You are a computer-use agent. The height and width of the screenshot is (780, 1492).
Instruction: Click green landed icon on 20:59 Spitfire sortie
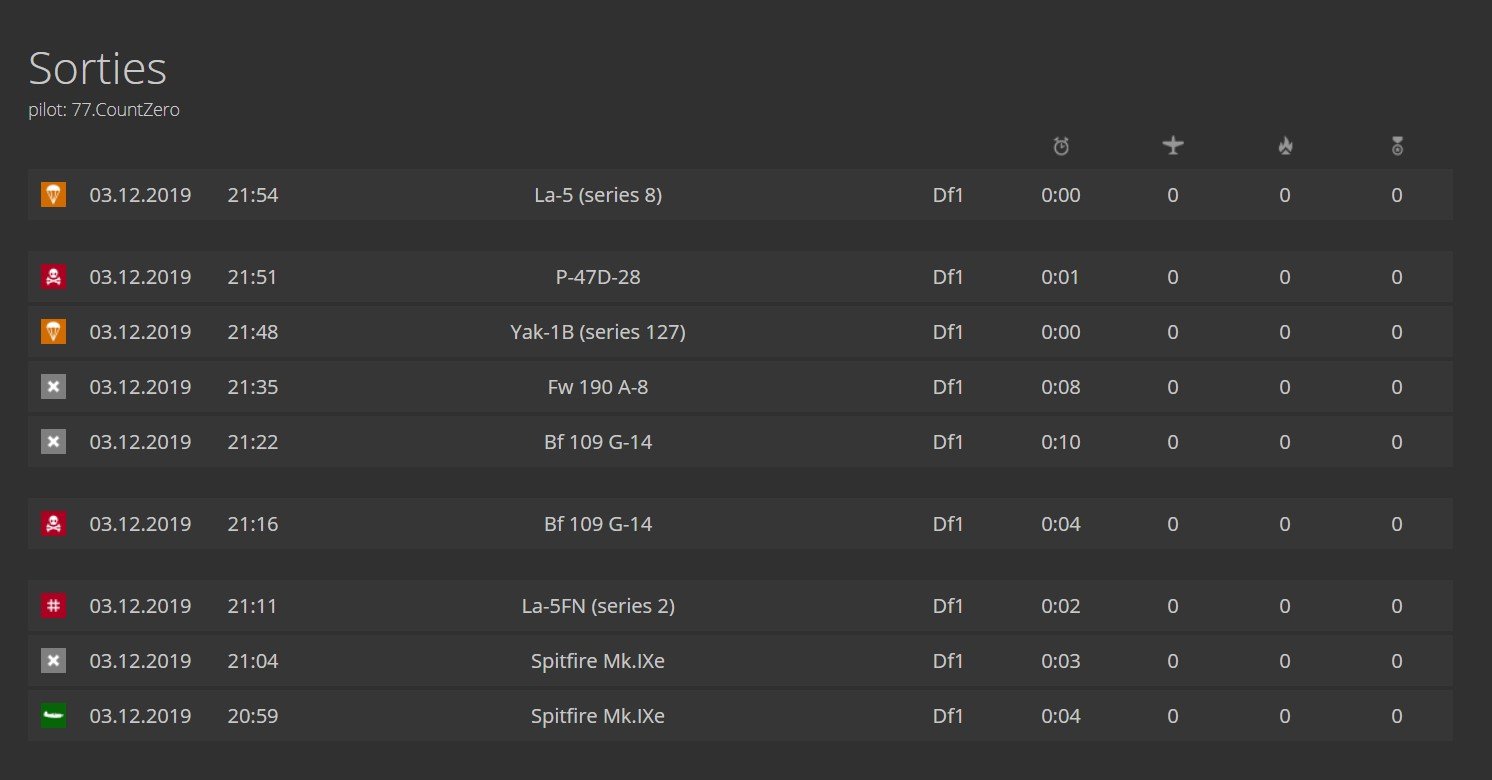coord(54,716)
